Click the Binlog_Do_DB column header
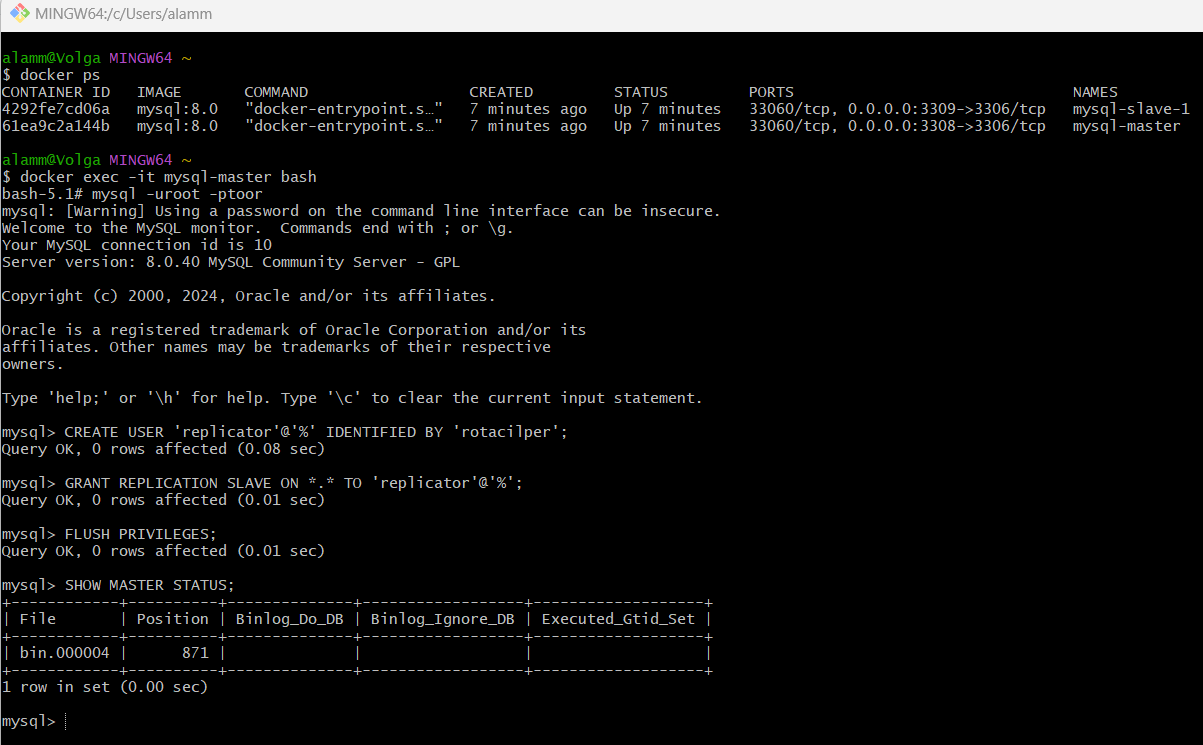The height and width of the screenshot is (745, 1203). [x=289, y=619]
